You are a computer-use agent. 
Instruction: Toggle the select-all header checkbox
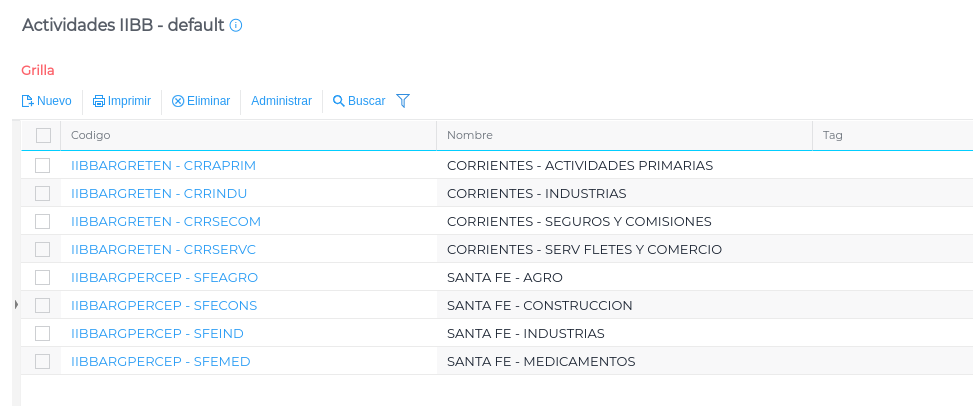[x=43, y=135]
